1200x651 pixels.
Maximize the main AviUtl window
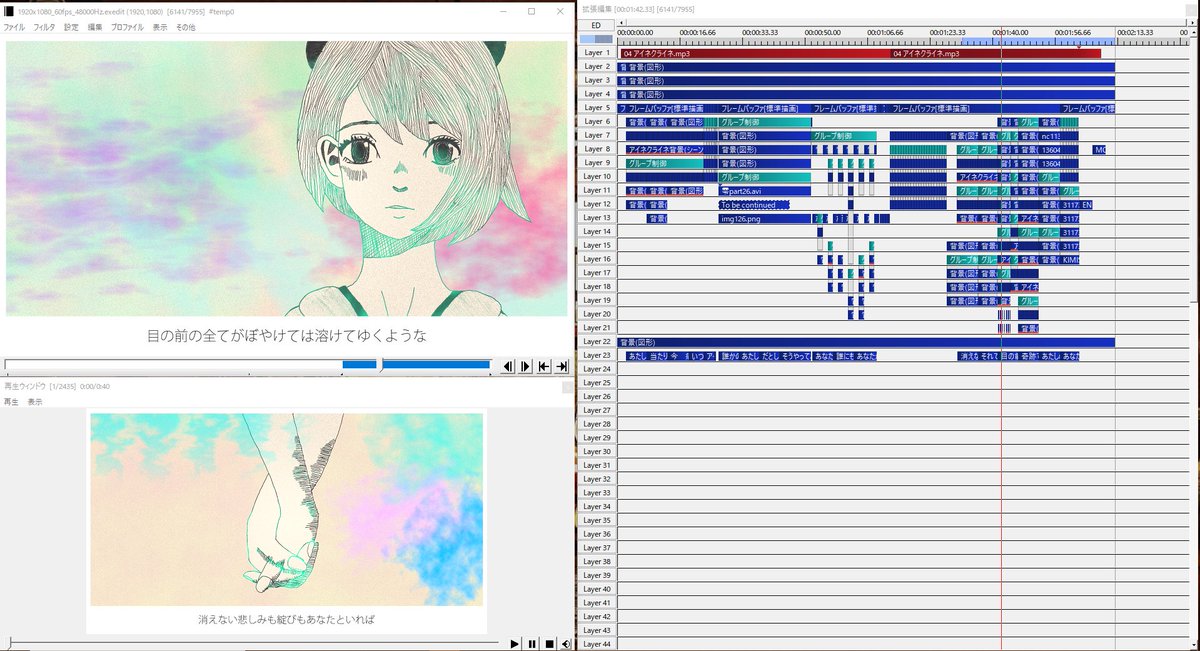coord(531,11)
